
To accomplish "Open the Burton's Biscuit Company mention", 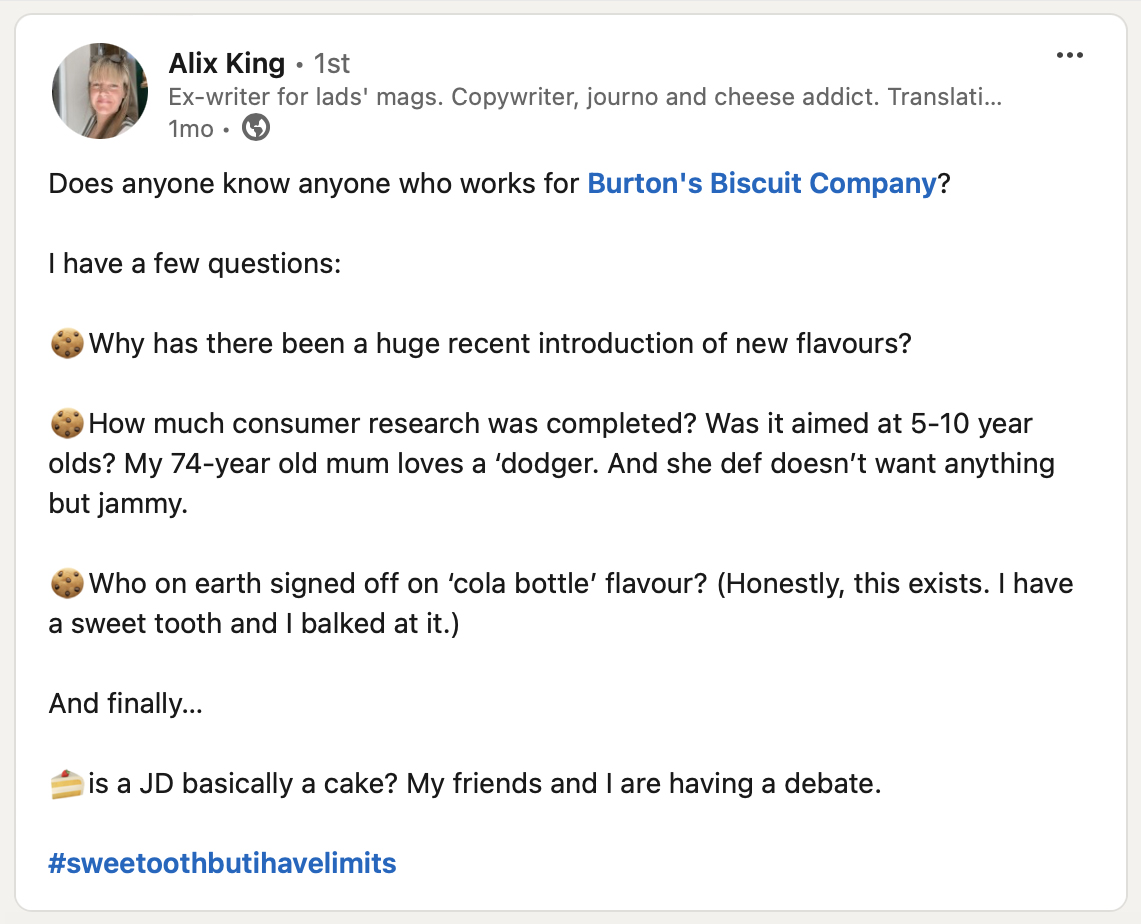I will coord(762,184).
